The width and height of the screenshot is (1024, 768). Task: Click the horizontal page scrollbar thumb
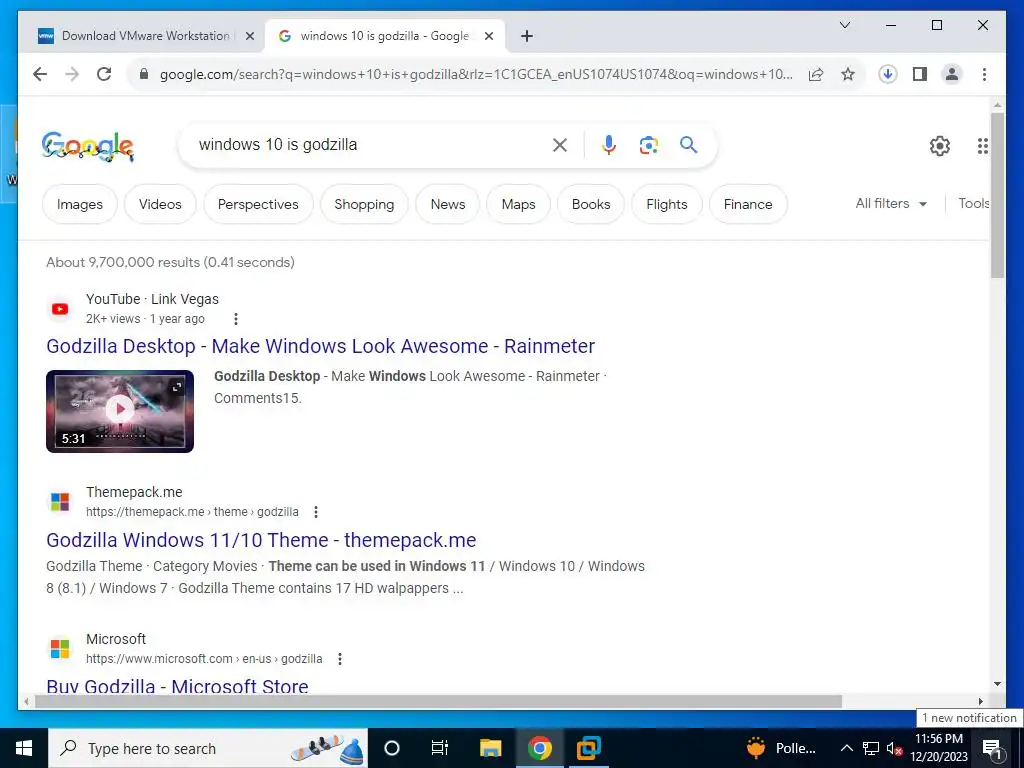click(438, 701)
